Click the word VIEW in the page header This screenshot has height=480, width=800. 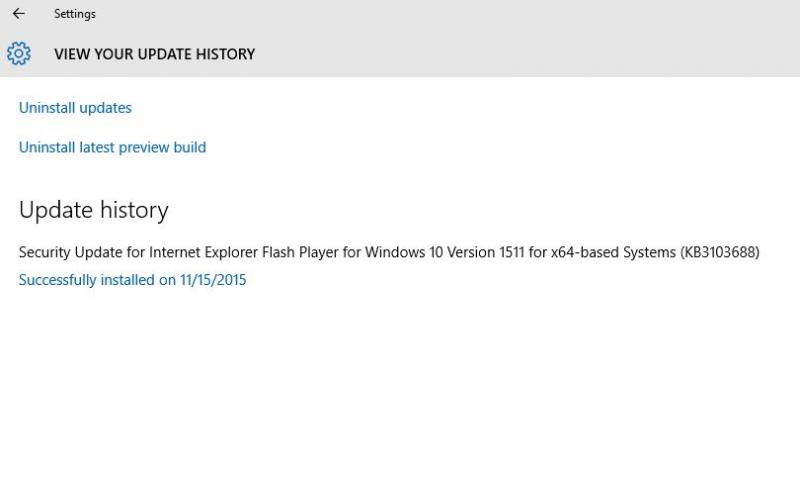pyautogui.click(x=71, y=54)
